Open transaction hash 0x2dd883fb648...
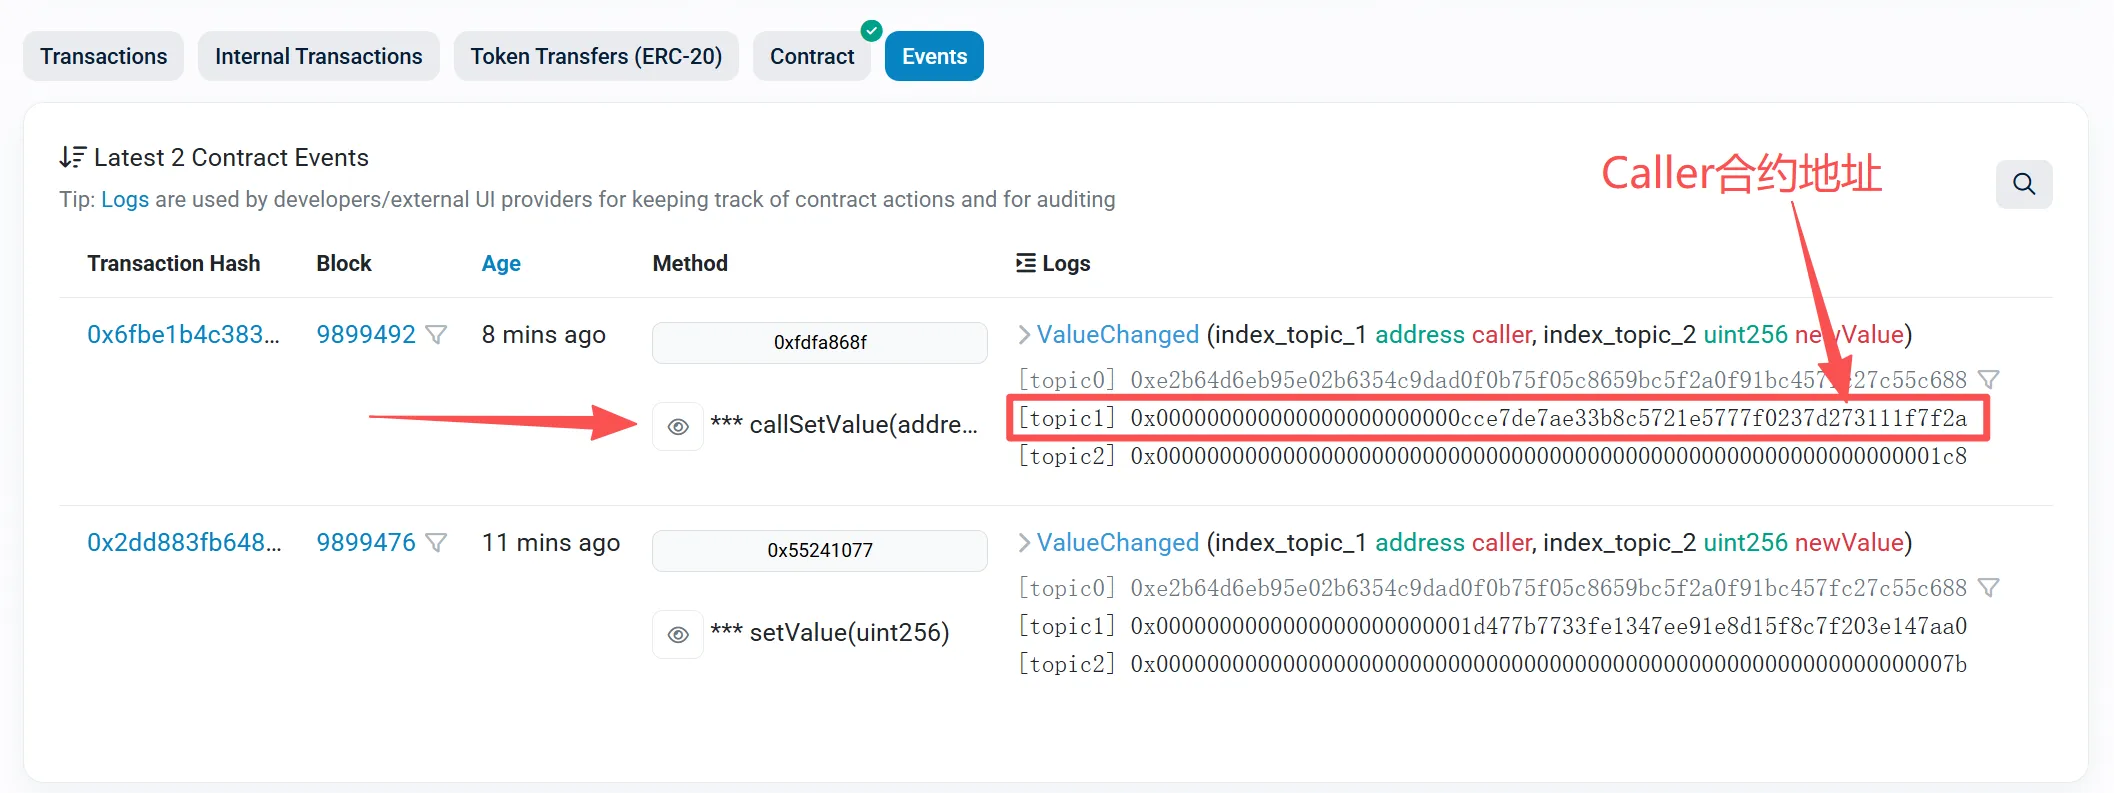Screen dimensions: 2114x793 184,543
